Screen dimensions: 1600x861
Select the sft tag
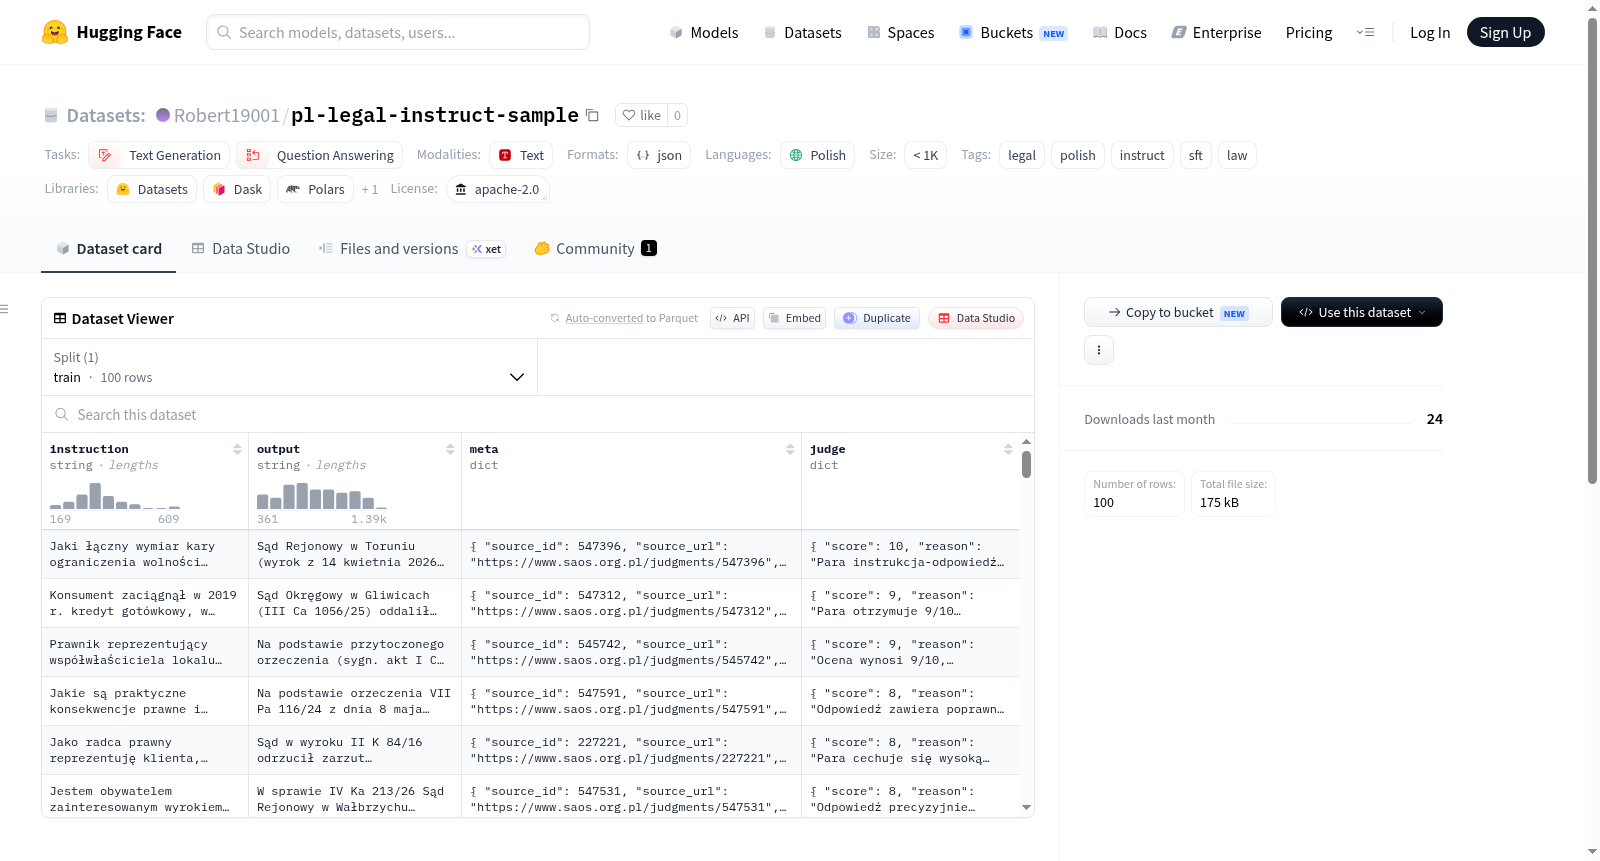tap(1196, 155)
